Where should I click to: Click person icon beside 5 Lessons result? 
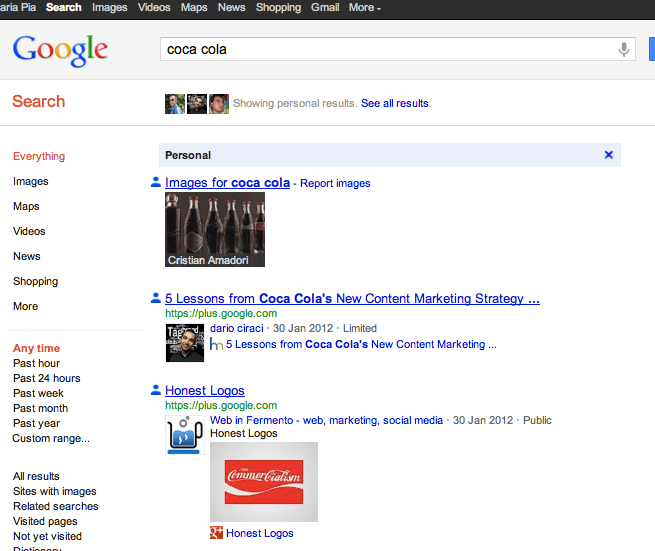point(156,298)
